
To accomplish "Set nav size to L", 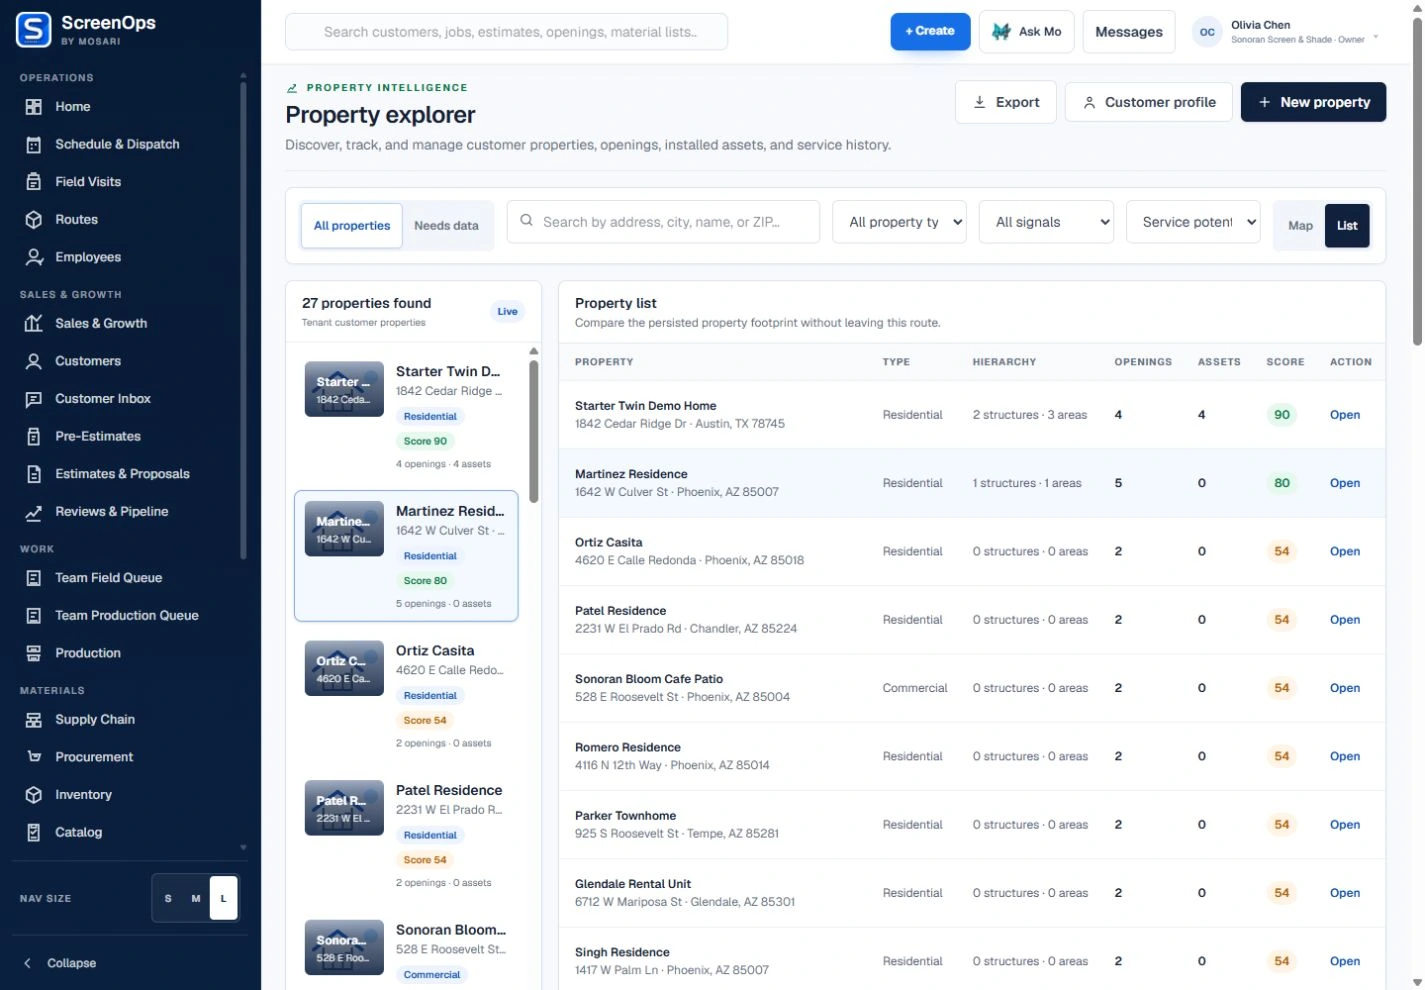I will click(x=223, y=898).
